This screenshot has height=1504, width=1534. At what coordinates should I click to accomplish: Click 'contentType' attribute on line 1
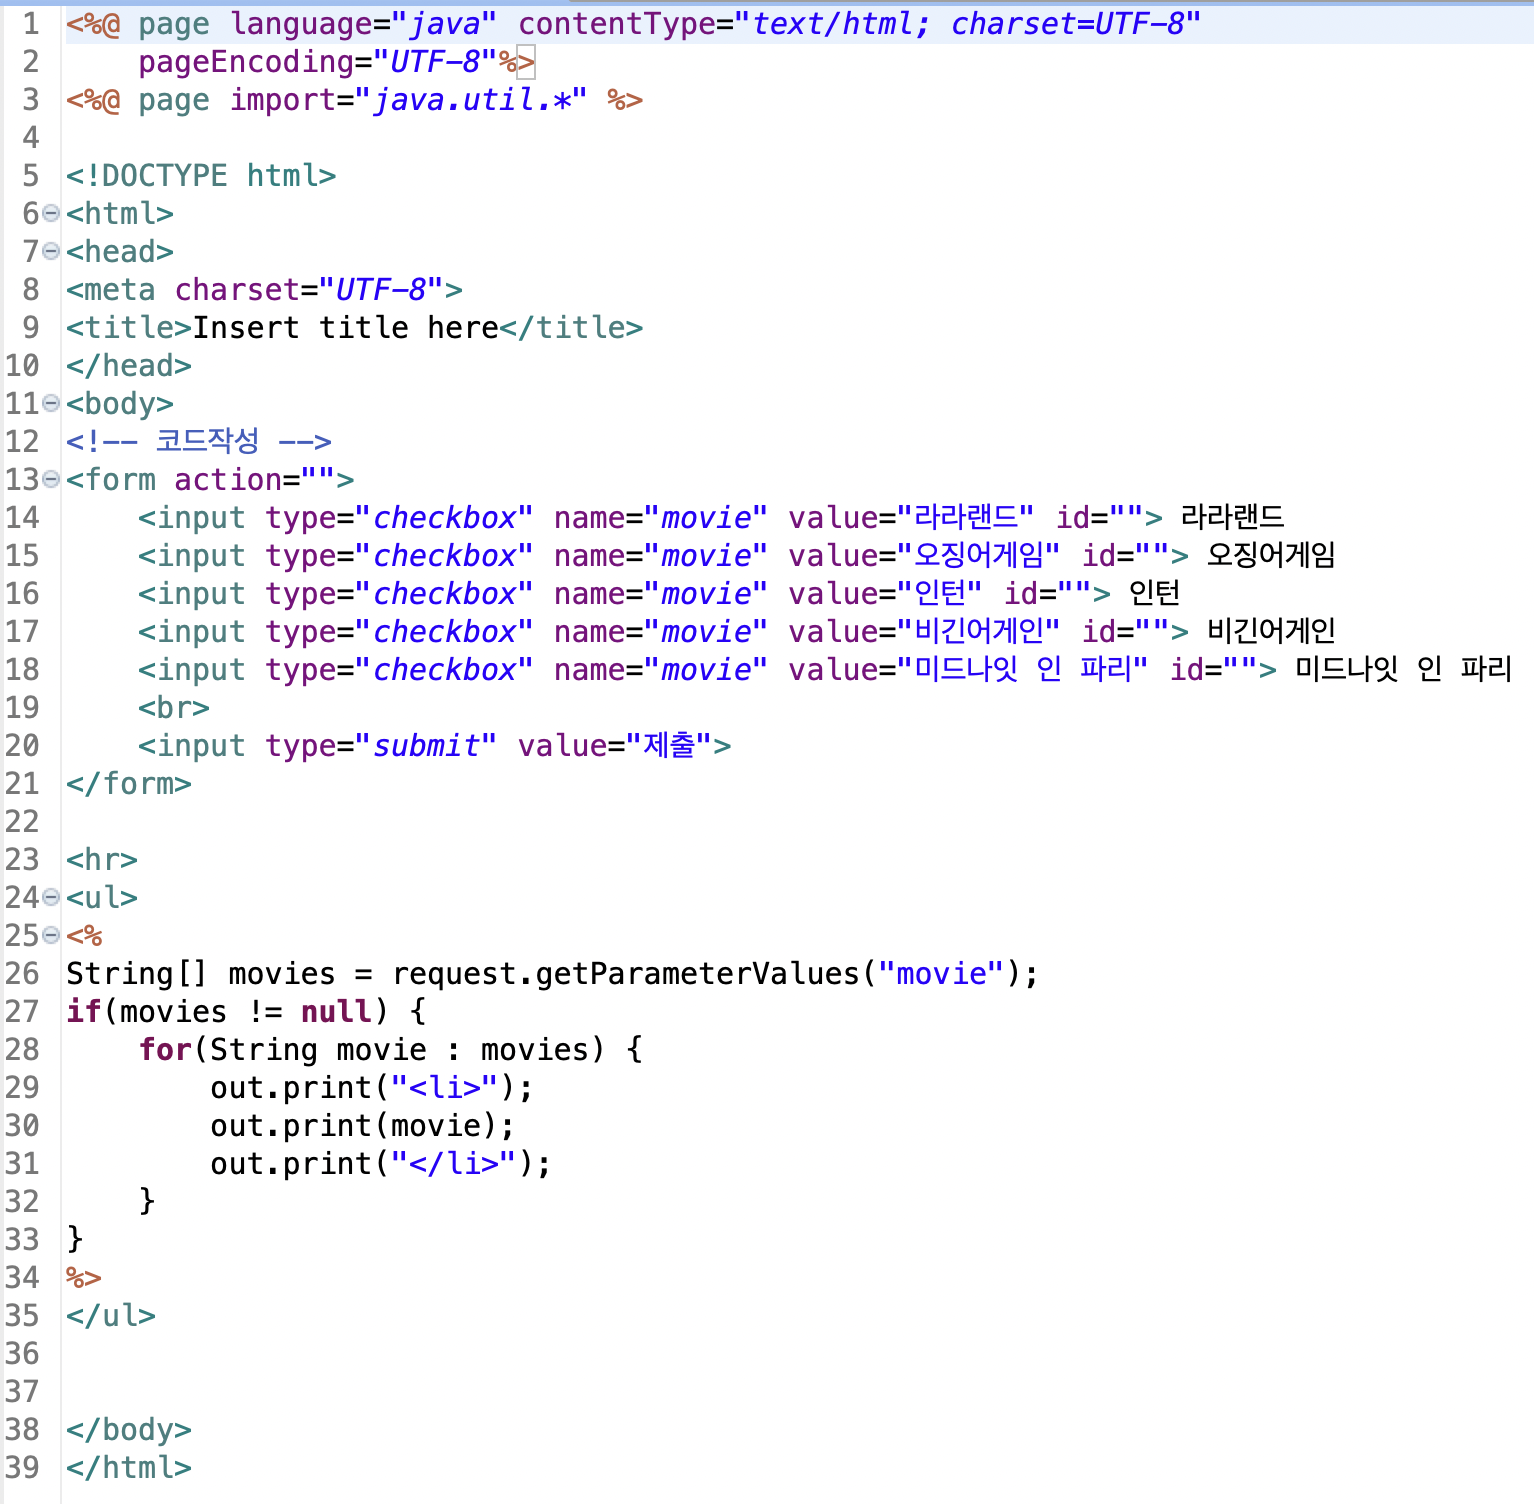[616, 24]
